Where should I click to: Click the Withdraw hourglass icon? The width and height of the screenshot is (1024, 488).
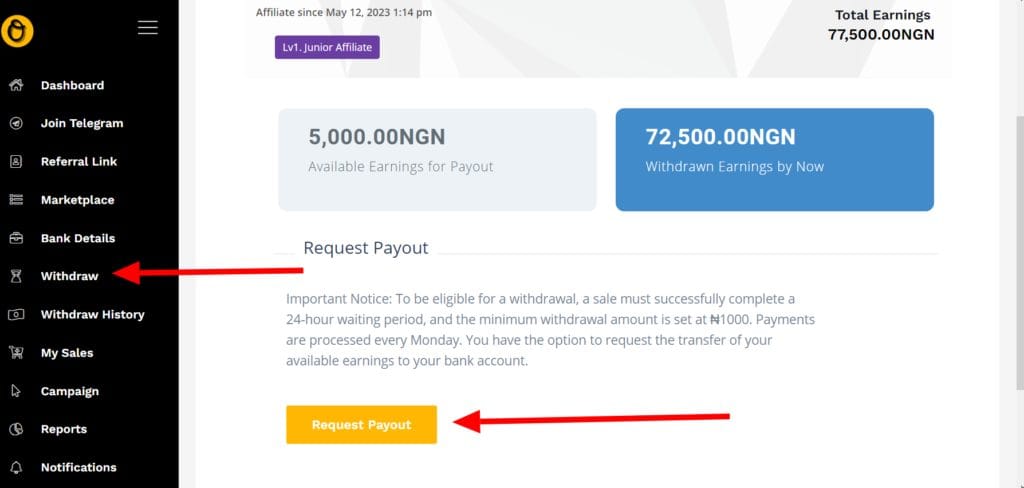tap(16, 276)
